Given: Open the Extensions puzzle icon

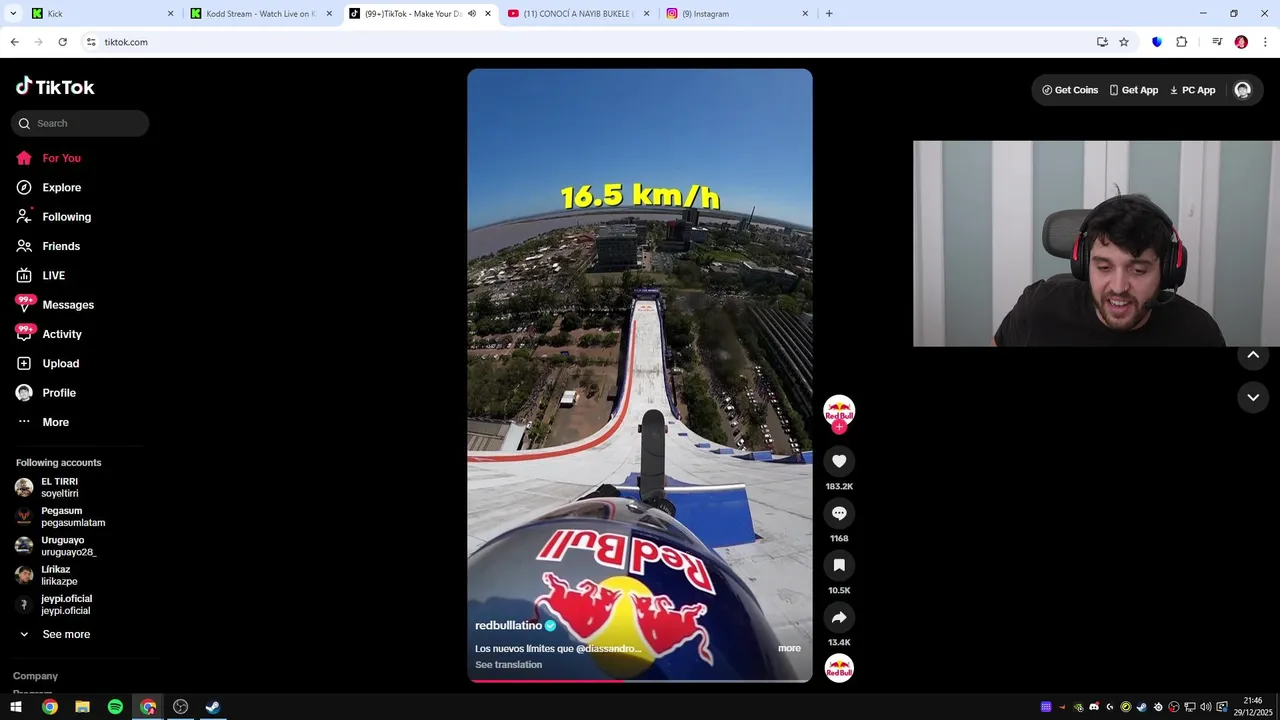Looking at the screenshot, I should click(1181, 42).
